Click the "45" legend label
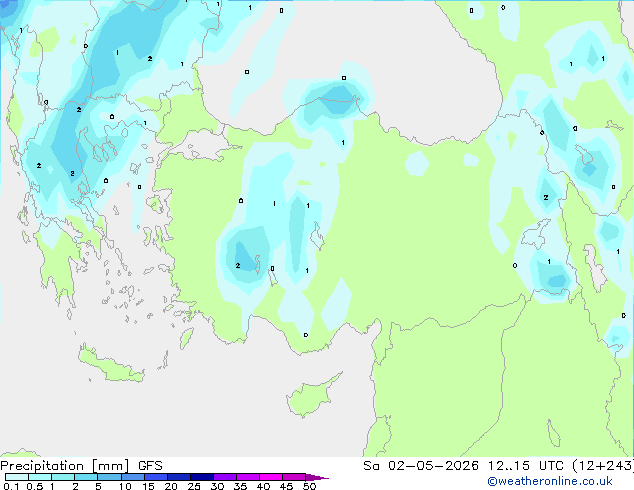634x490 pixels. pos(286,486)
